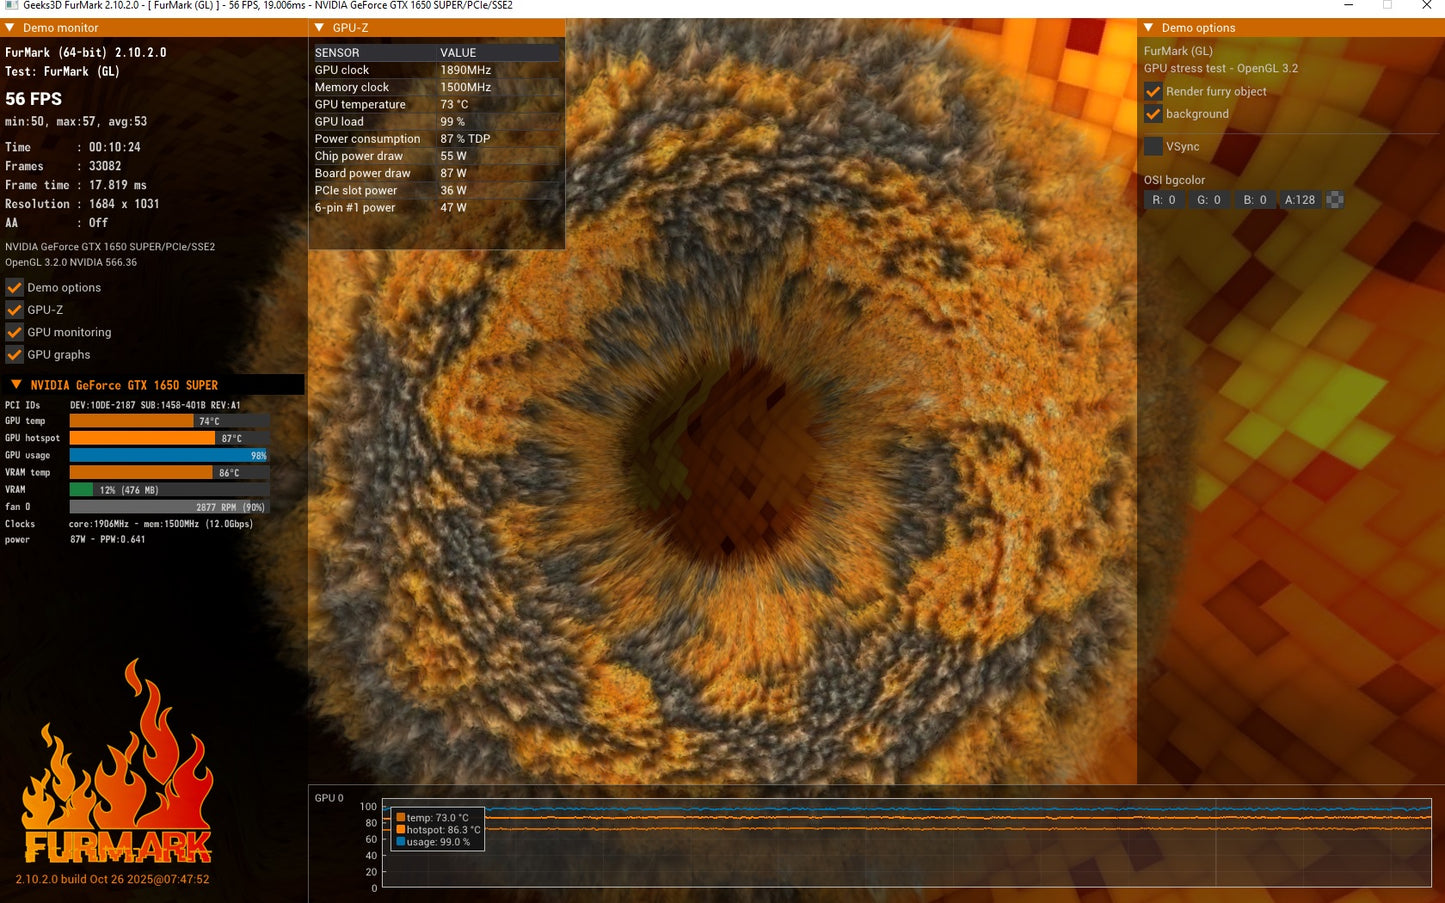The height and width of the screenshot is (903, 1445).
Task: Collapse the GPU-Z sensor panel
Action: point(319,28)
